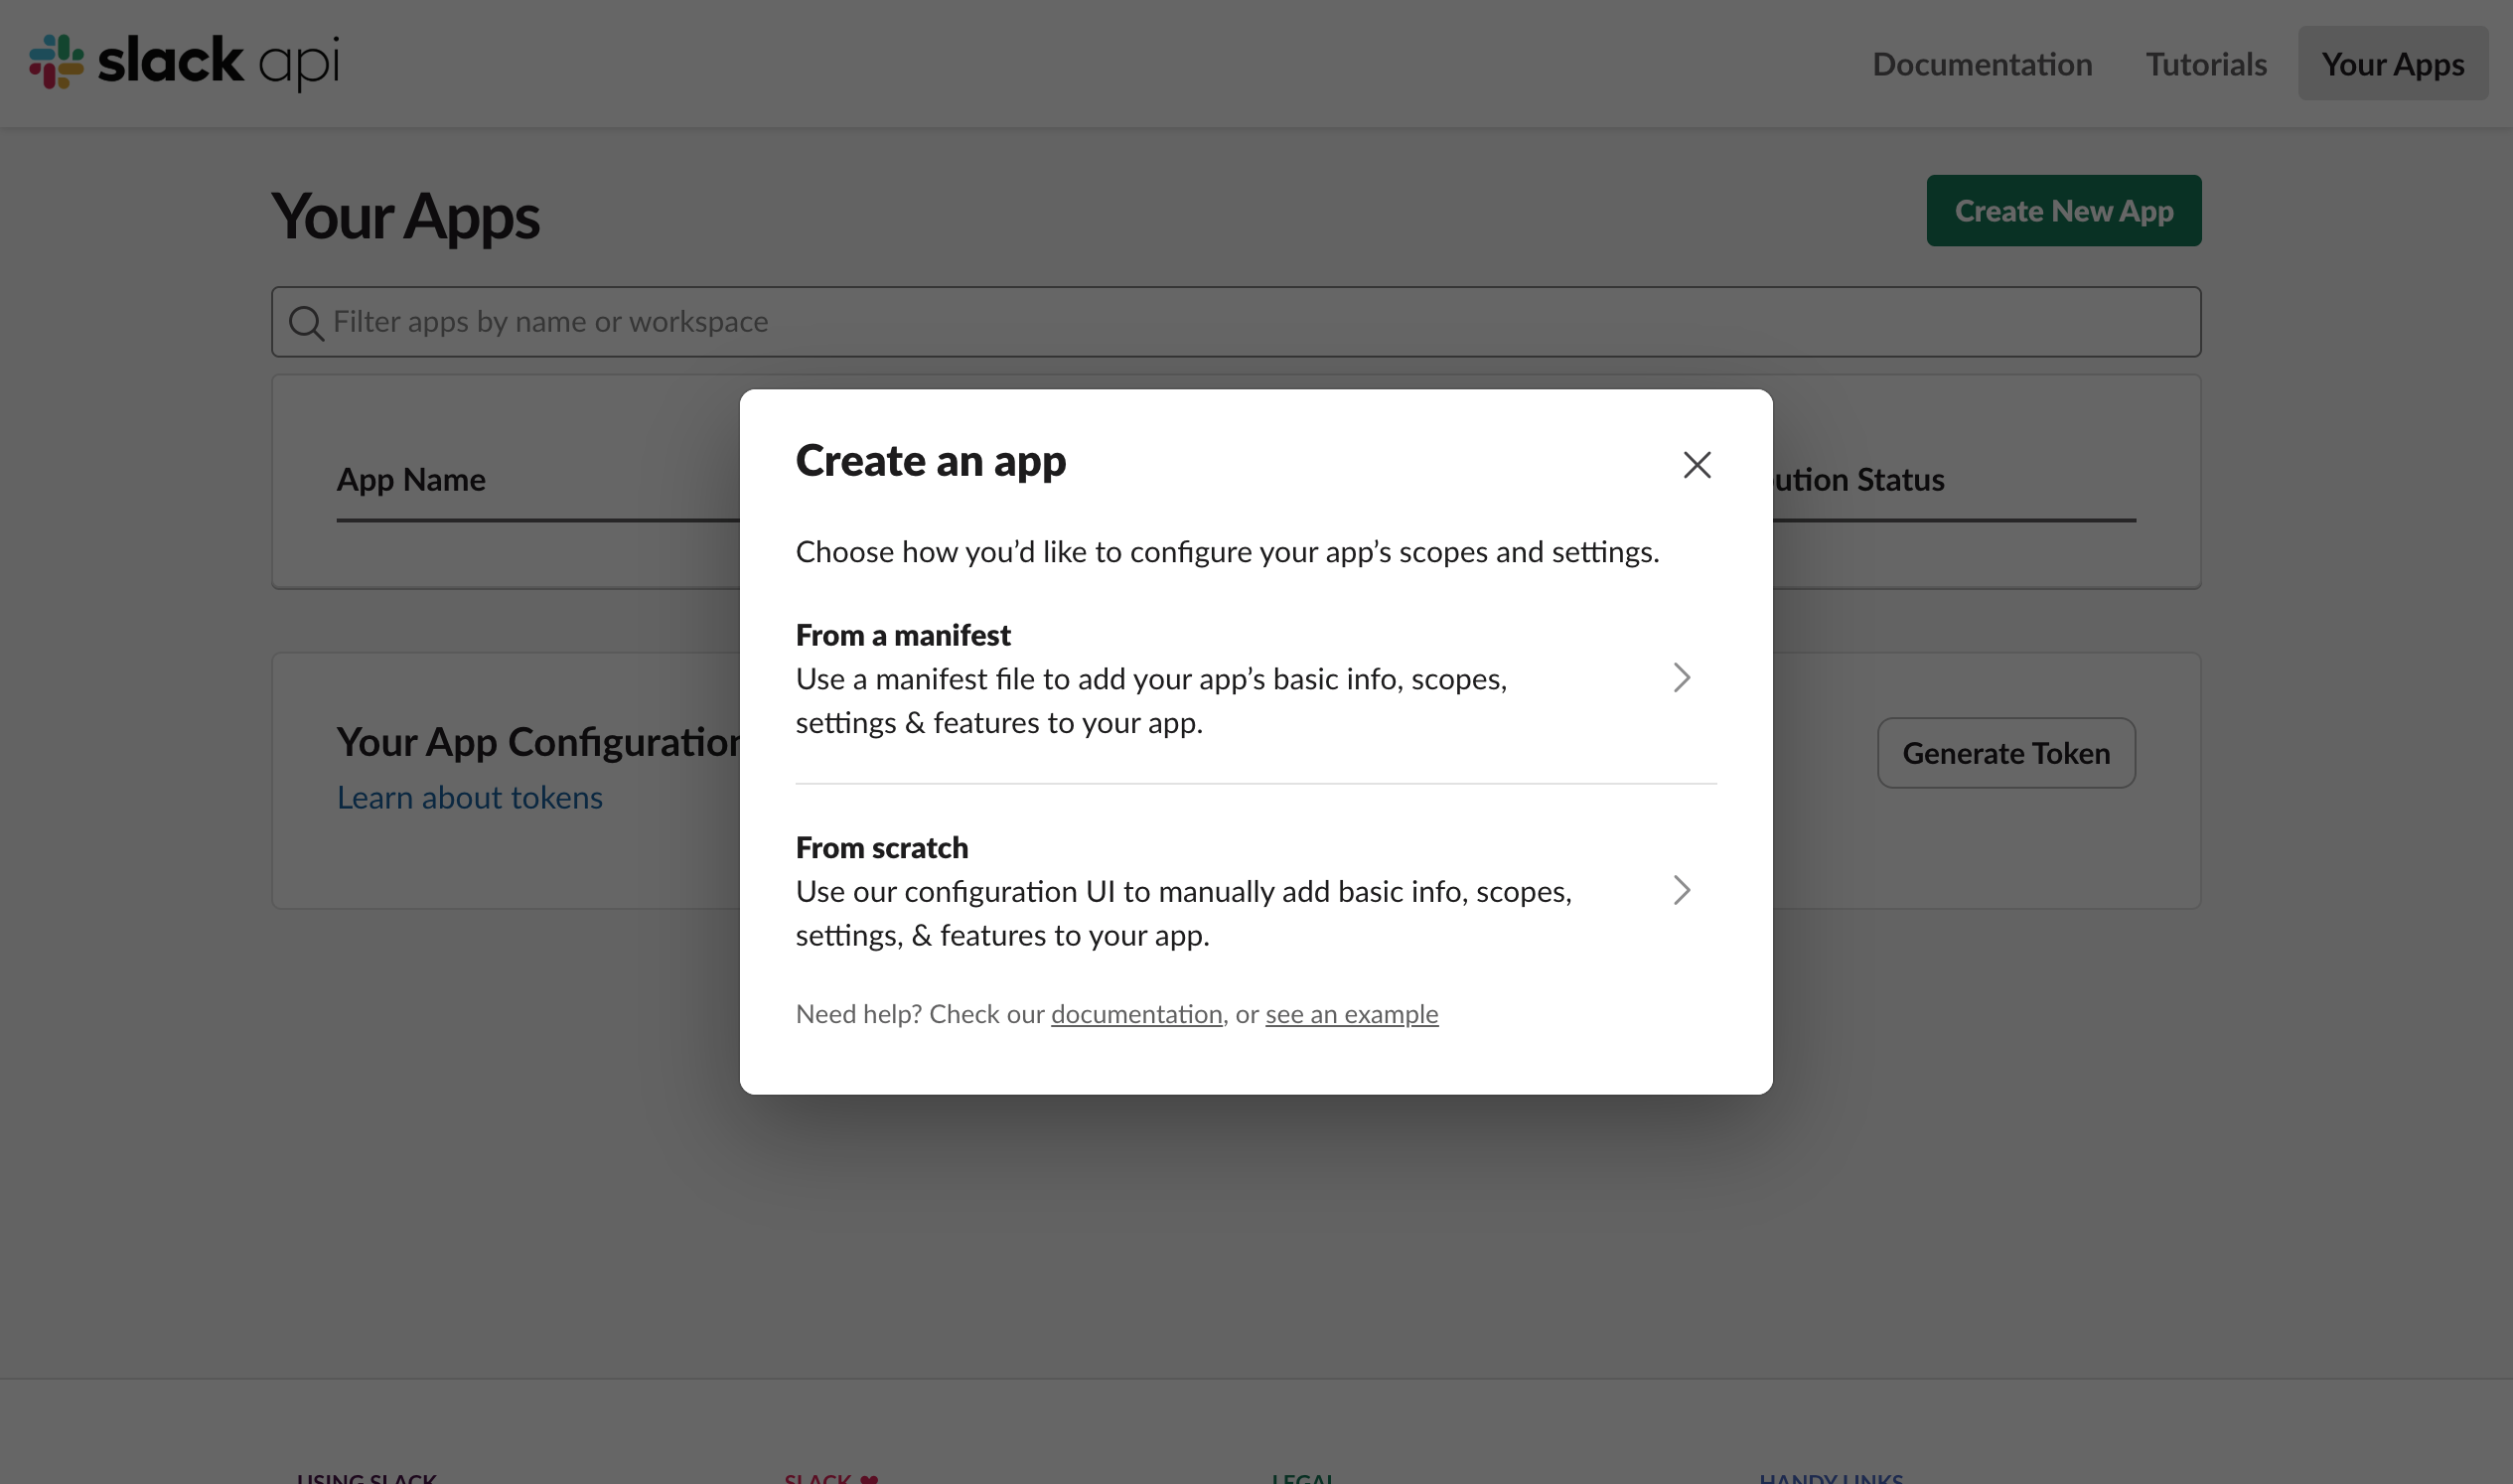
Task: Click the Your App Configuration heading
Action: pyautogui.click(x=538, y=742)
